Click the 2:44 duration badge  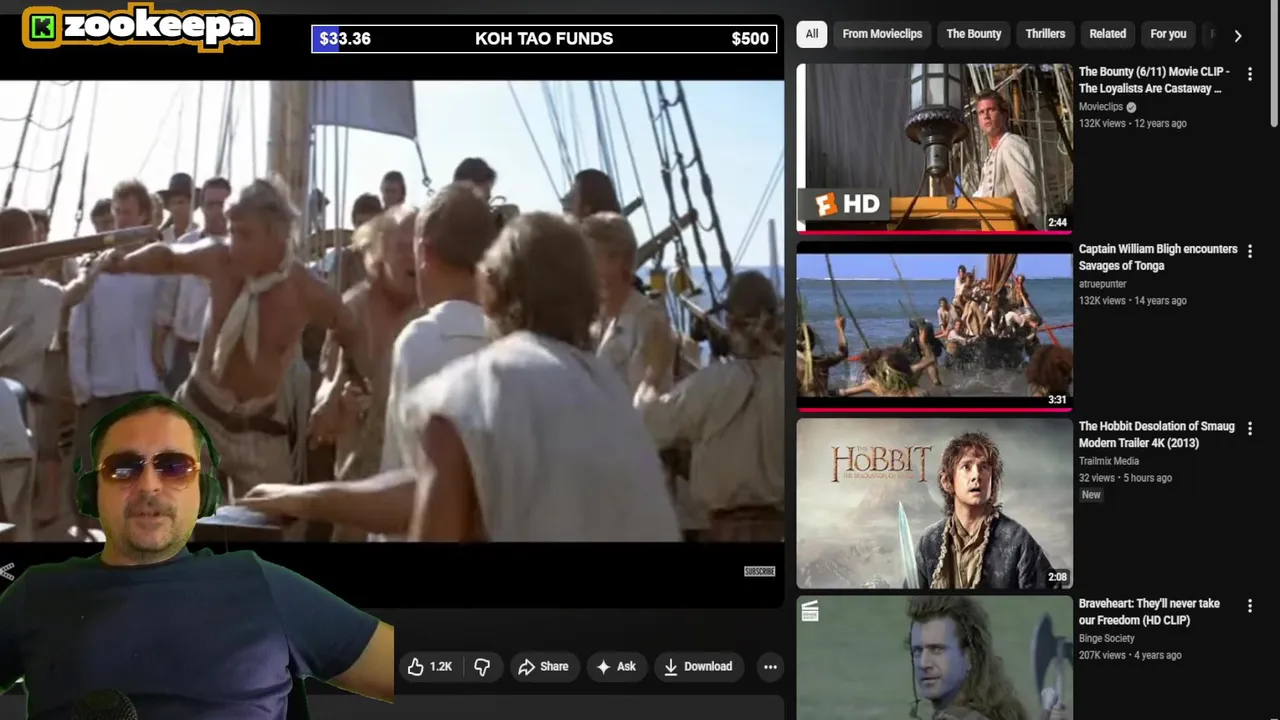(x=1057, y=222)
